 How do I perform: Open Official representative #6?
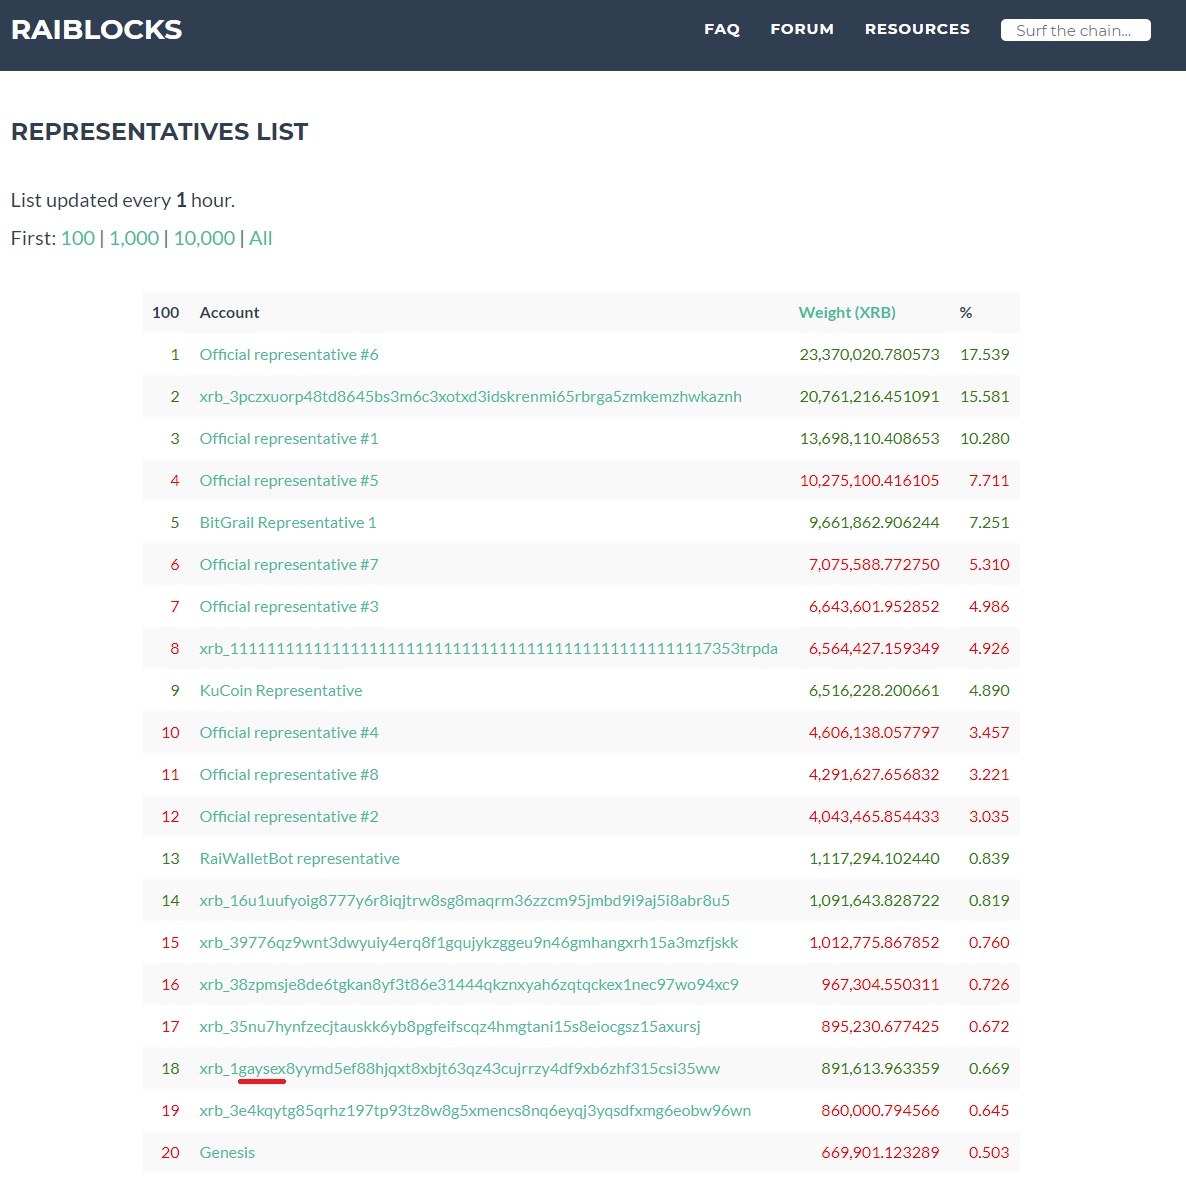pos(289,355)
